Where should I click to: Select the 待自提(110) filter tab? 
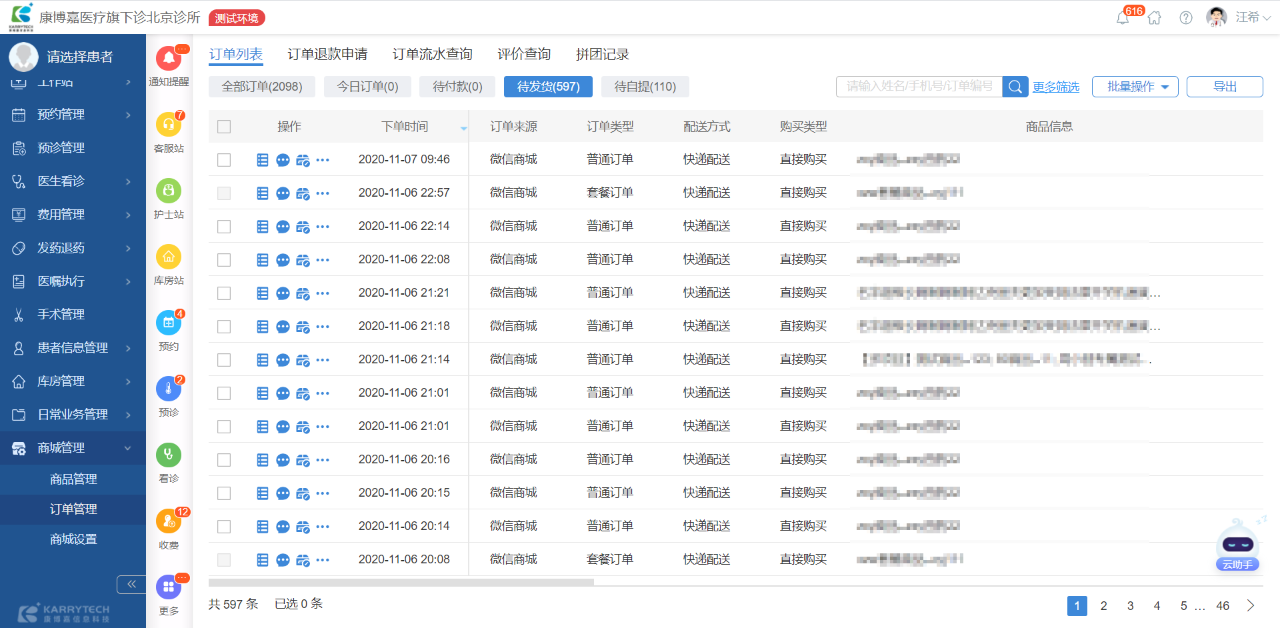click(644, 87)
